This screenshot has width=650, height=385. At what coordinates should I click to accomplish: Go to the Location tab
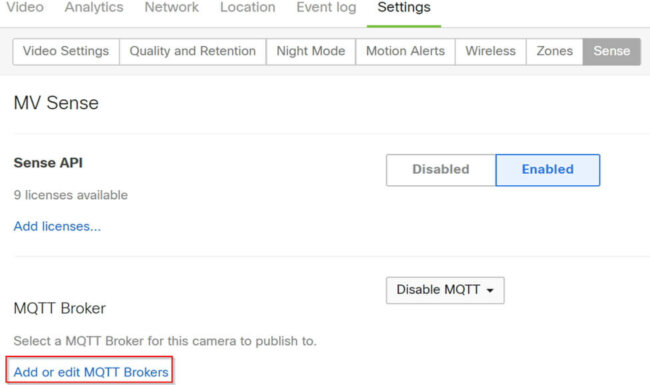coord(247,7)
